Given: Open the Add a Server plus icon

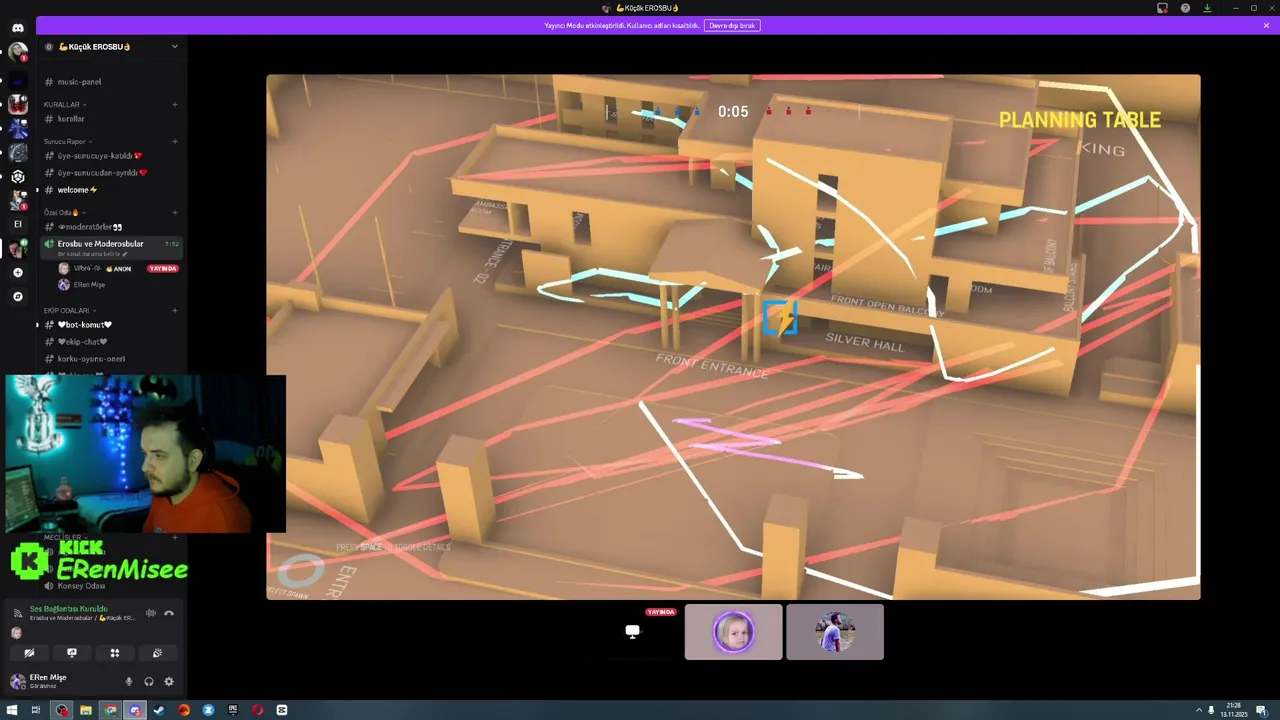Looking at the screenshot, I should [17, 272].
